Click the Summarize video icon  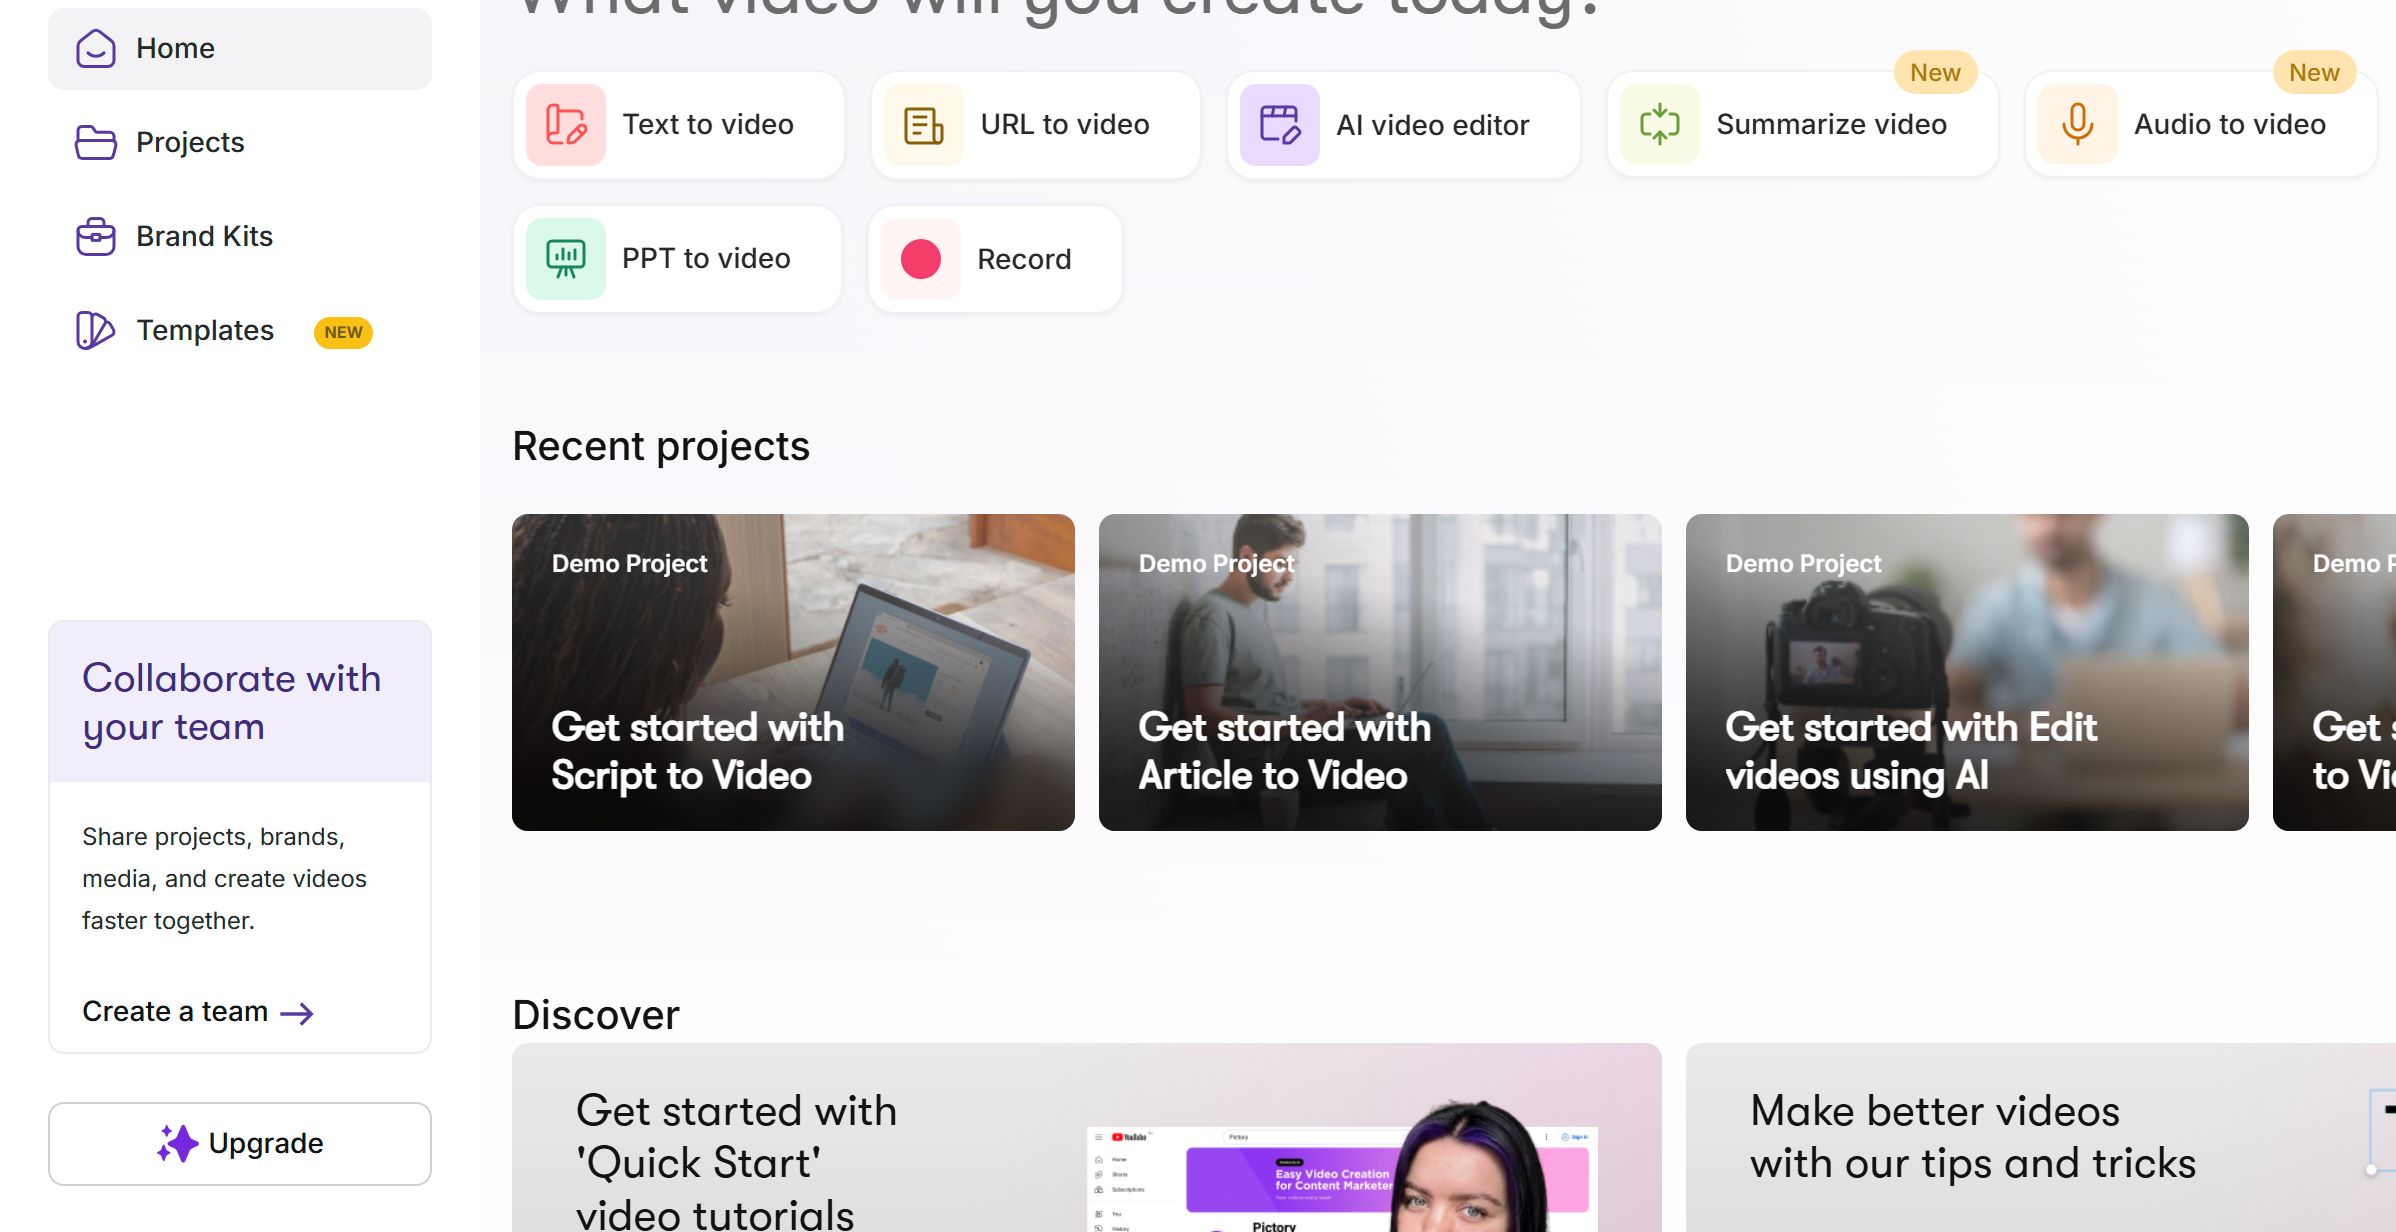click(x=1659, y=125)
